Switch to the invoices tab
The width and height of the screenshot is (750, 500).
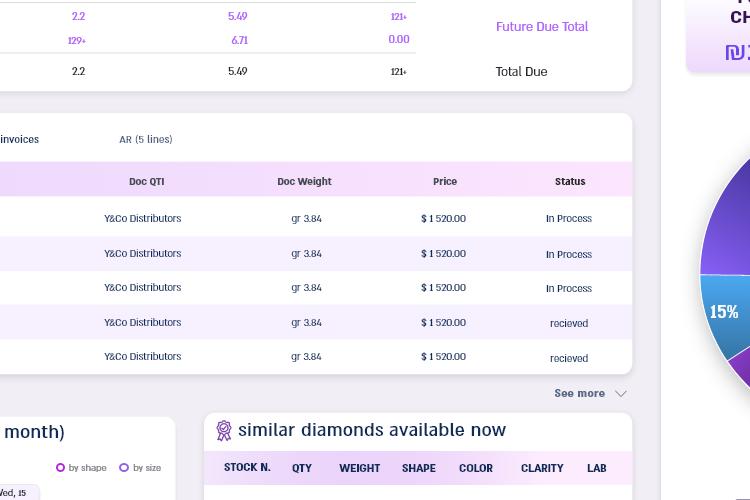click(x=19, y=139)
